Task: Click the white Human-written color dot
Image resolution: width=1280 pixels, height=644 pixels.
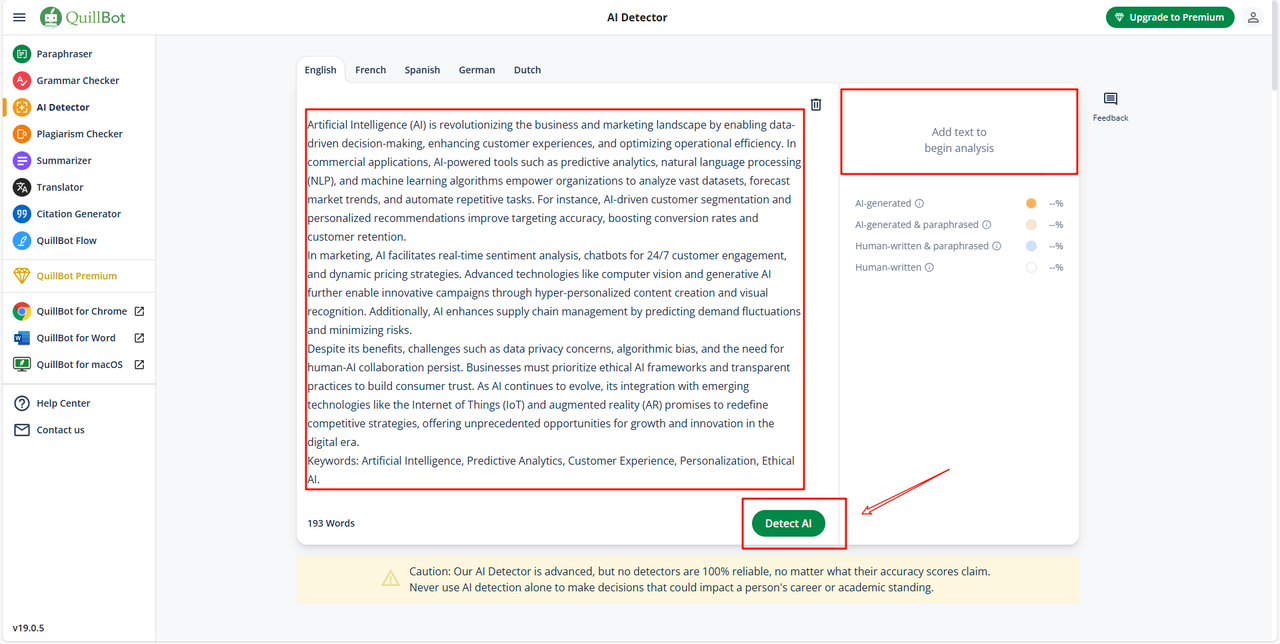Action: tap(1031, 267)
